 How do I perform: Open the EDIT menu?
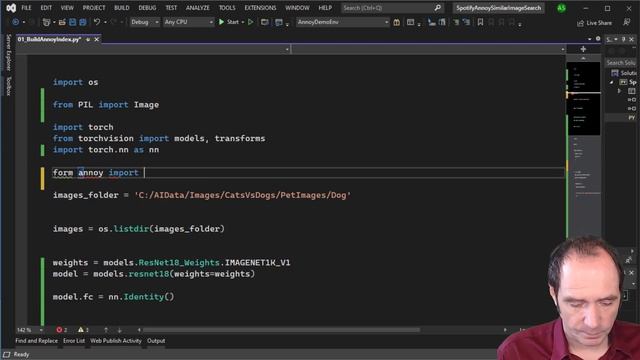coord(46,8)
